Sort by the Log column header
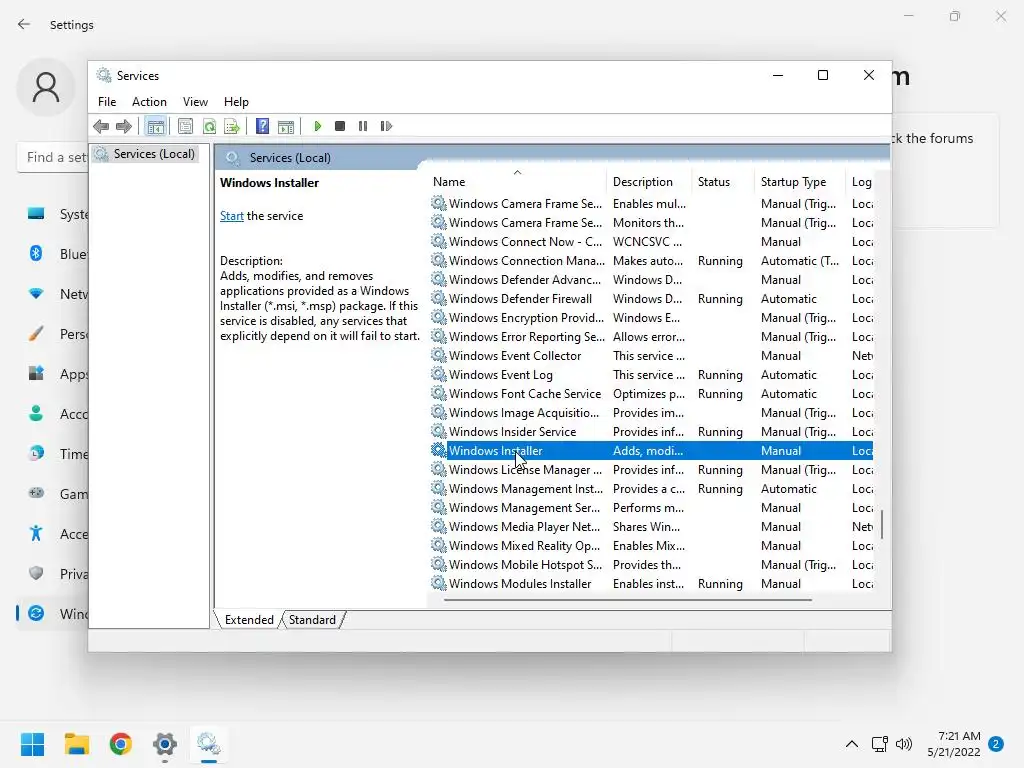The image size is (1024, 768). [861, 182]
